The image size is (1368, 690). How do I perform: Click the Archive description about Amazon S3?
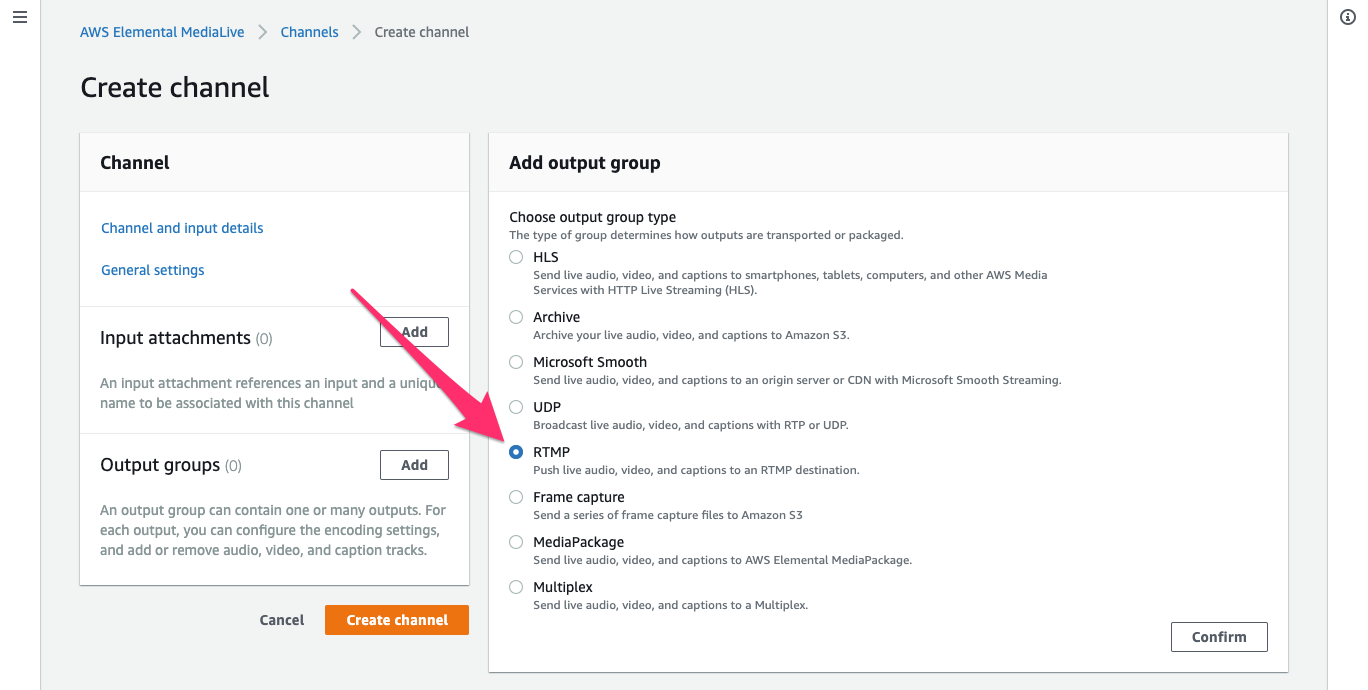tap(691, 335)
